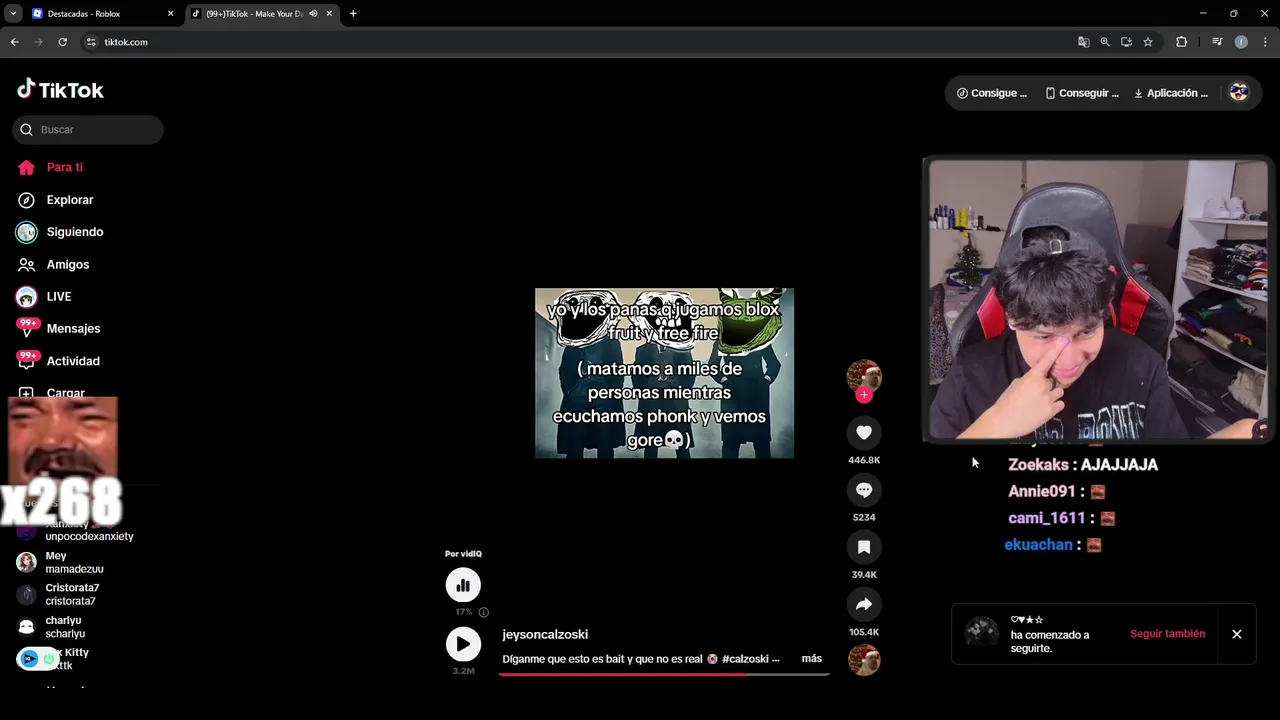
Task: Open the zoom magnifier icon
Action: 1105,42
